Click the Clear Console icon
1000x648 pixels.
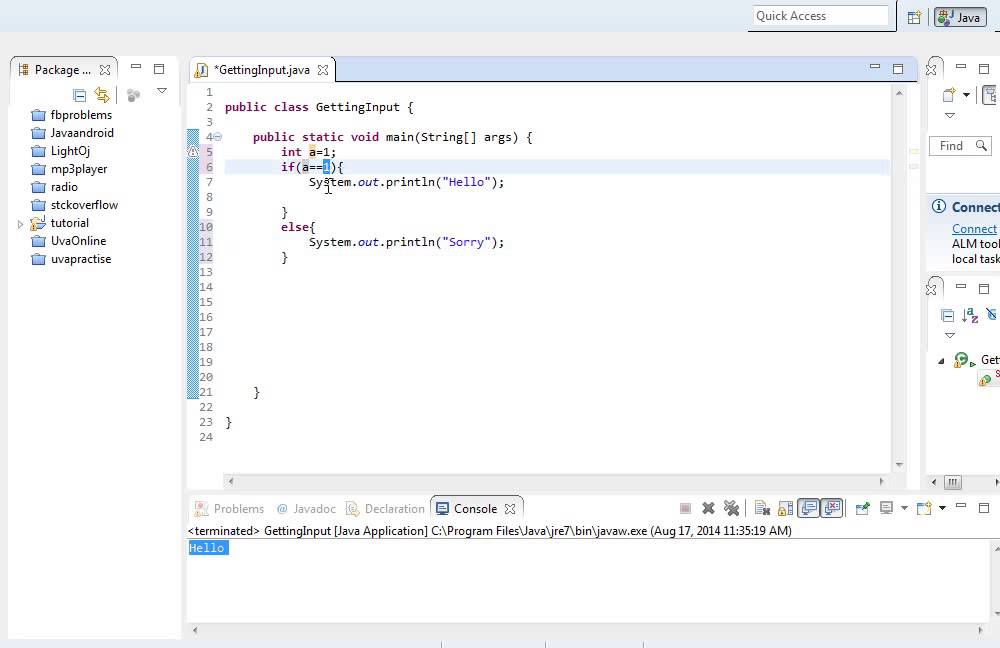coord(762,508)
